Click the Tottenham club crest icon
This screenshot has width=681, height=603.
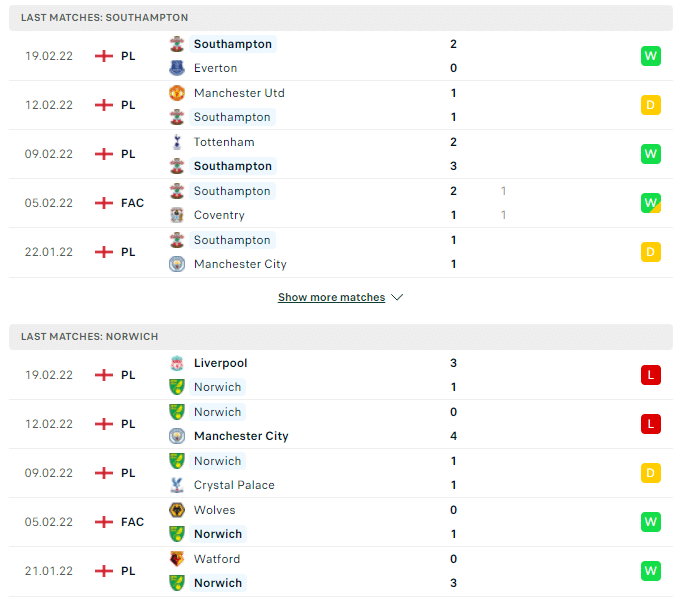[177, 142]
